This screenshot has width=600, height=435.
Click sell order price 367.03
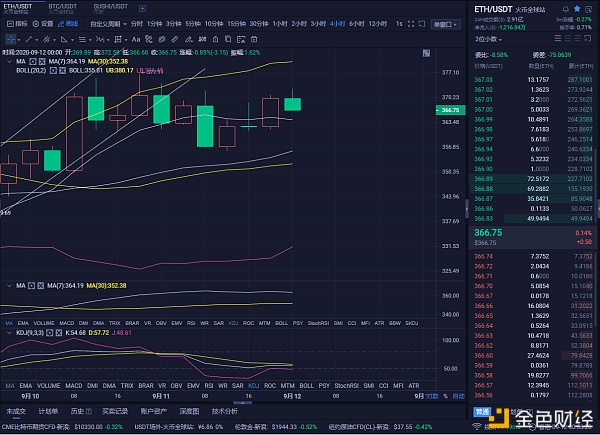pos(483,80)
